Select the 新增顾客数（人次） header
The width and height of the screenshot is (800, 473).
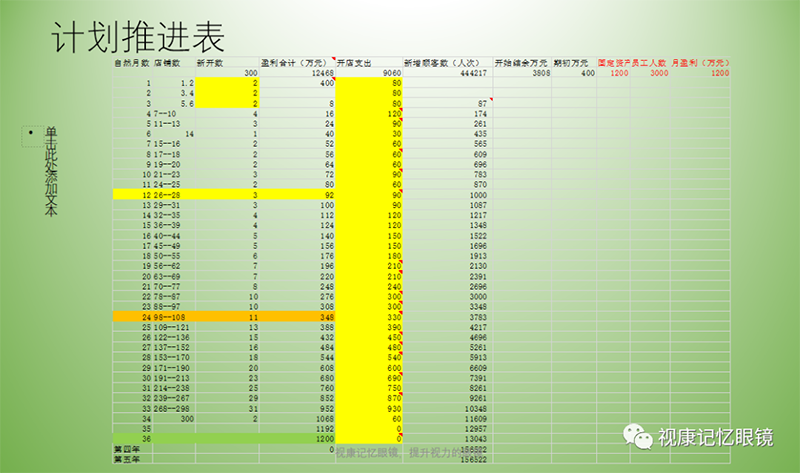pos(436,62)
